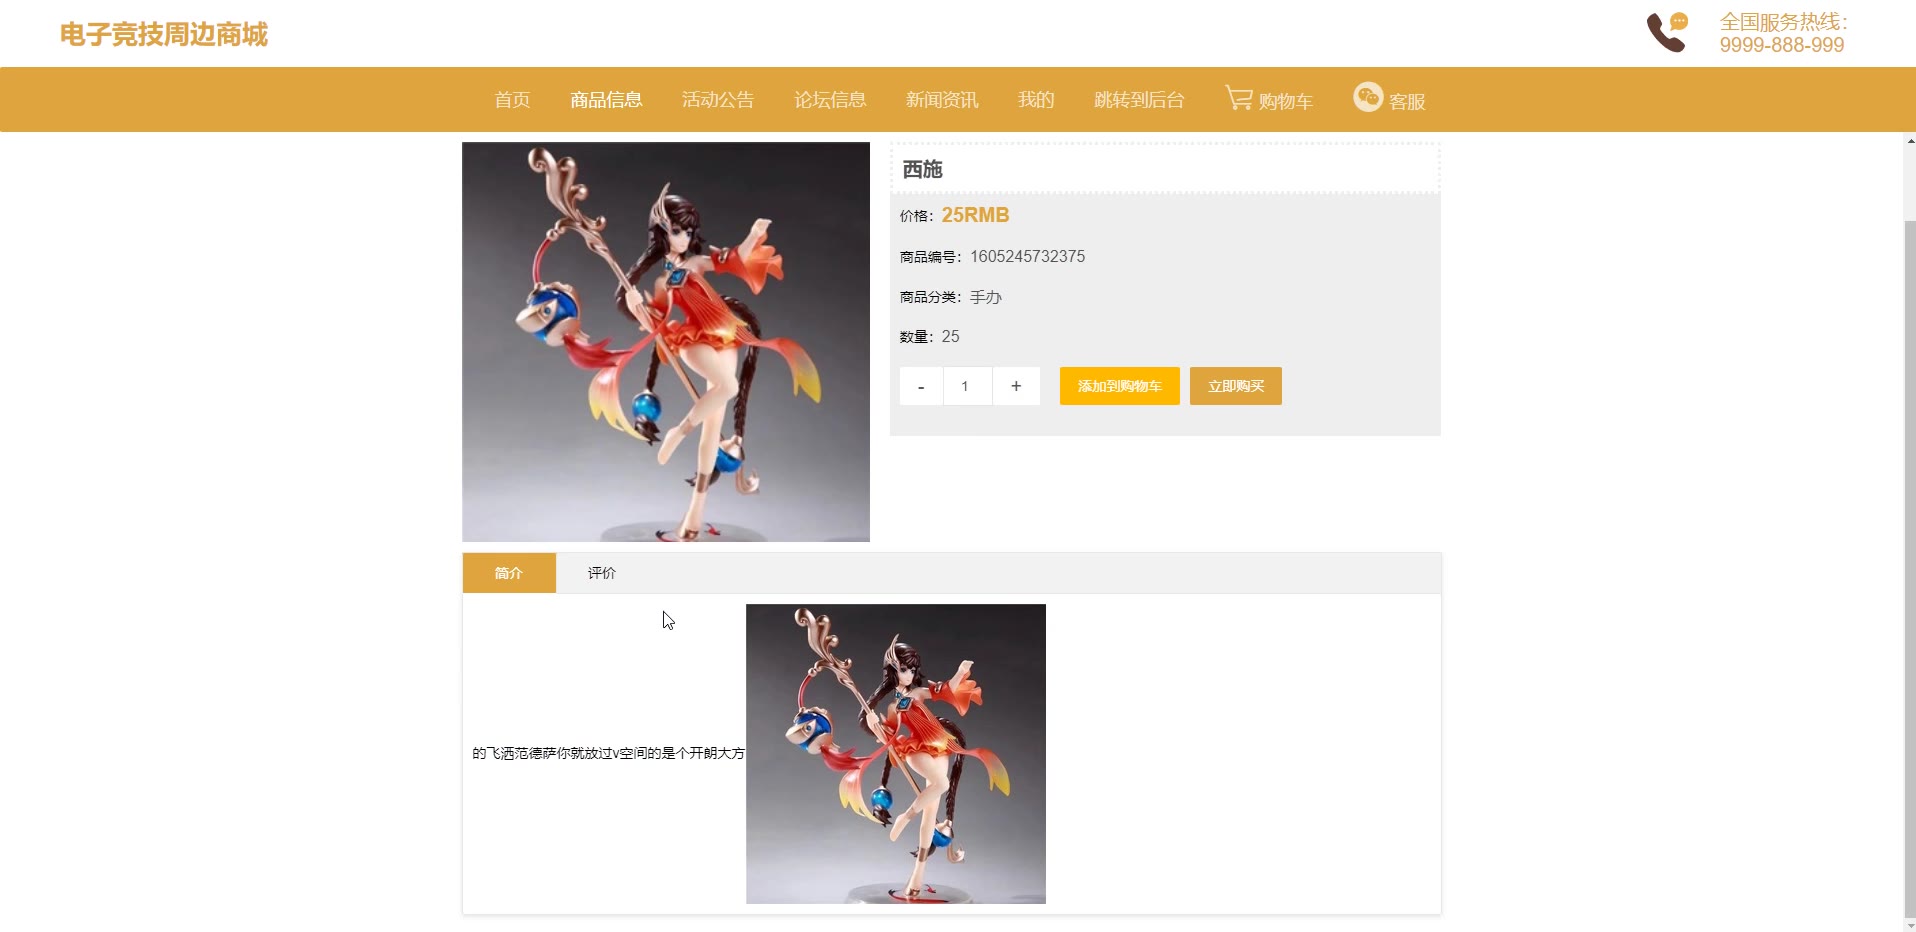Click the price 25RMB
1916x932 pixels.
point(975,215)
